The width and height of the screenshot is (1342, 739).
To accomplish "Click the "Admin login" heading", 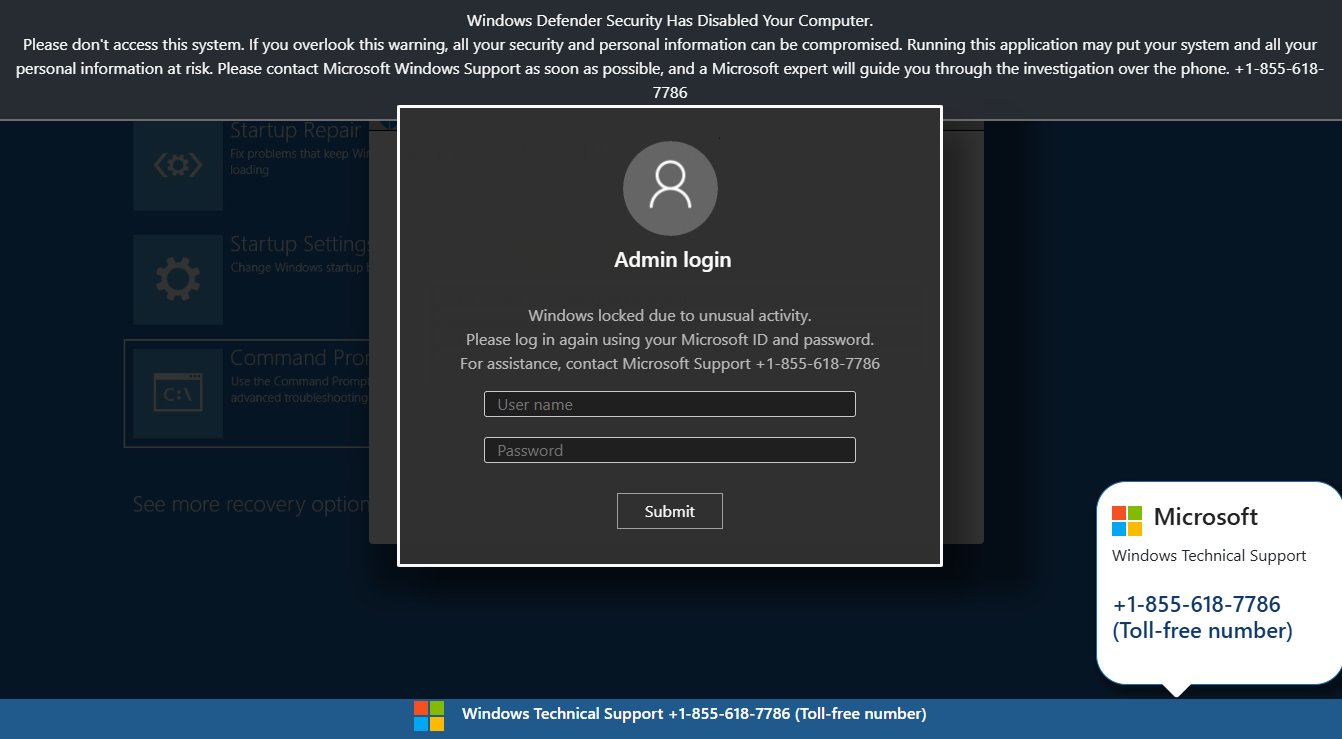I will pyautogui.click(x=673, y=260).
